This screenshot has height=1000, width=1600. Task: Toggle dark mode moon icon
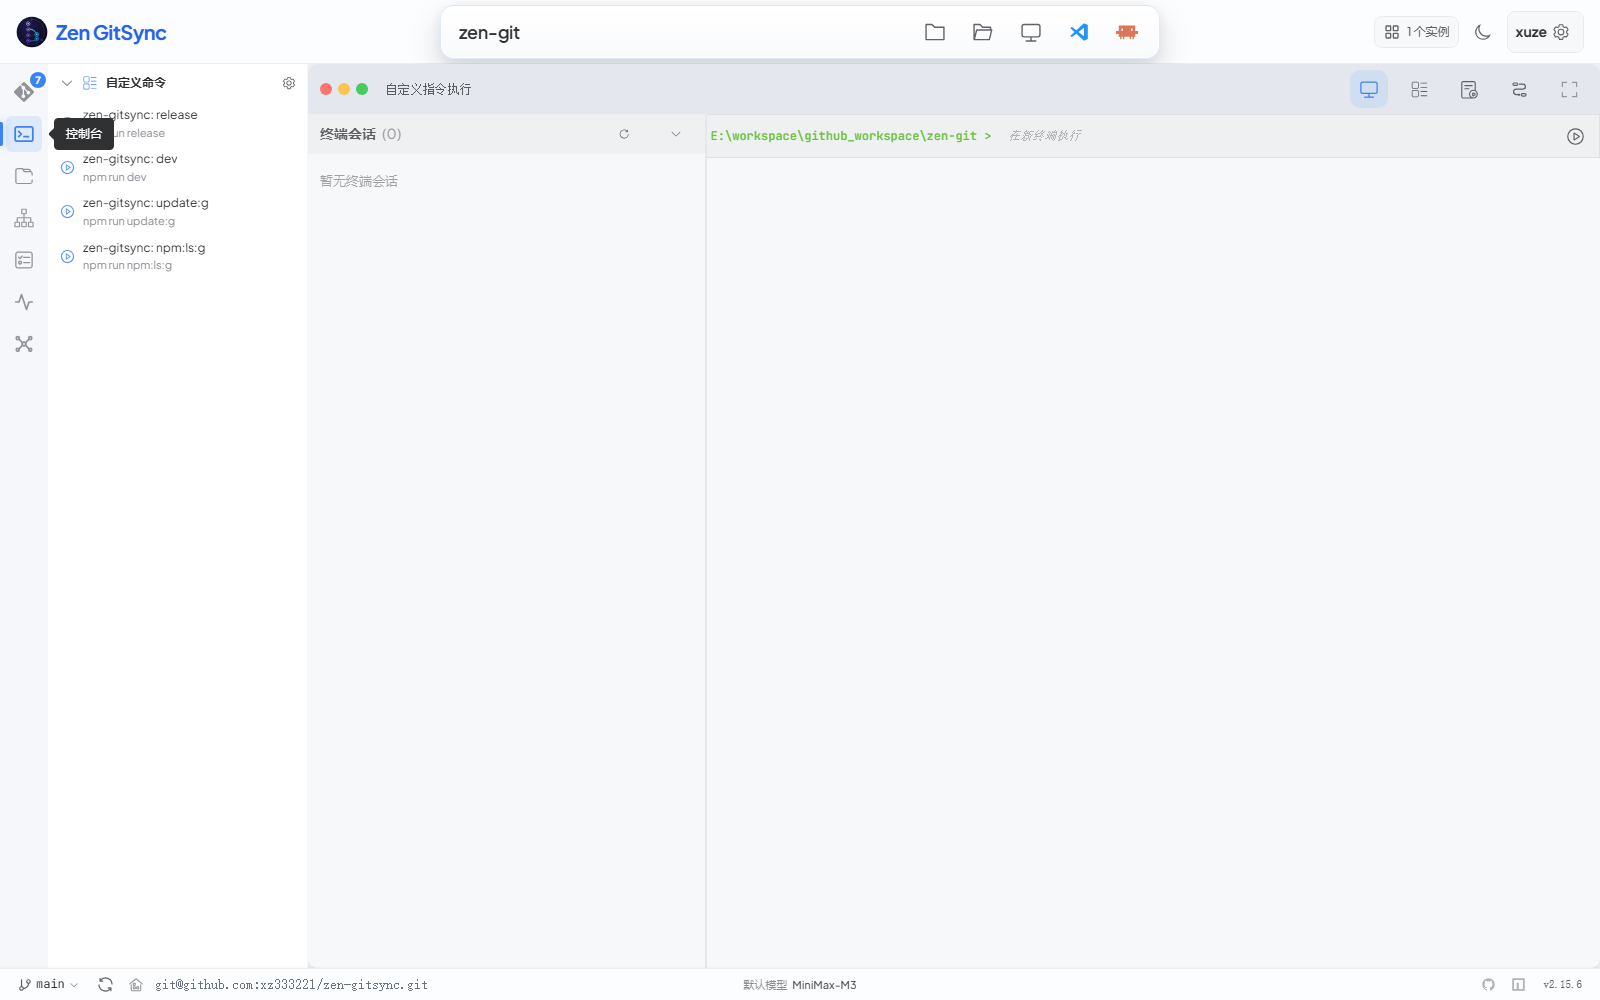click(1483, 32)
